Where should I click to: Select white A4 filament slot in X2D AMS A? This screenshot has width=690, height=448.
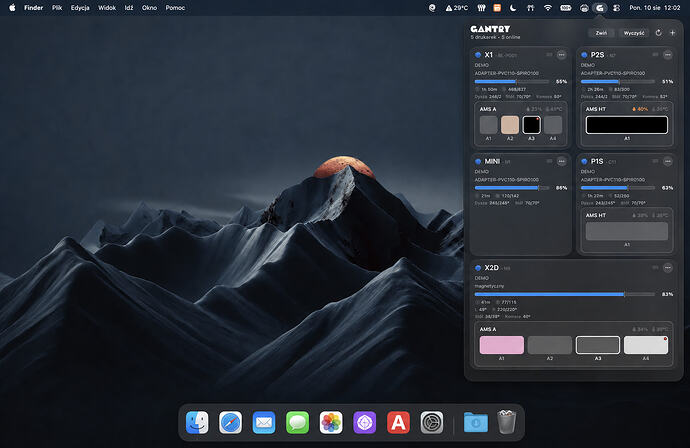[646, 345]
